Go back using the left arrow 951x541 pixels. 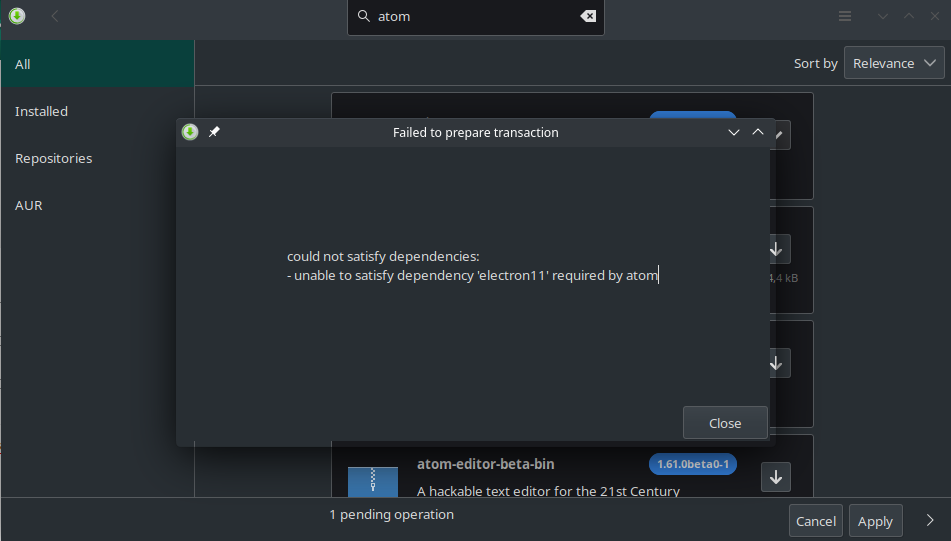[x=55, y=16]
